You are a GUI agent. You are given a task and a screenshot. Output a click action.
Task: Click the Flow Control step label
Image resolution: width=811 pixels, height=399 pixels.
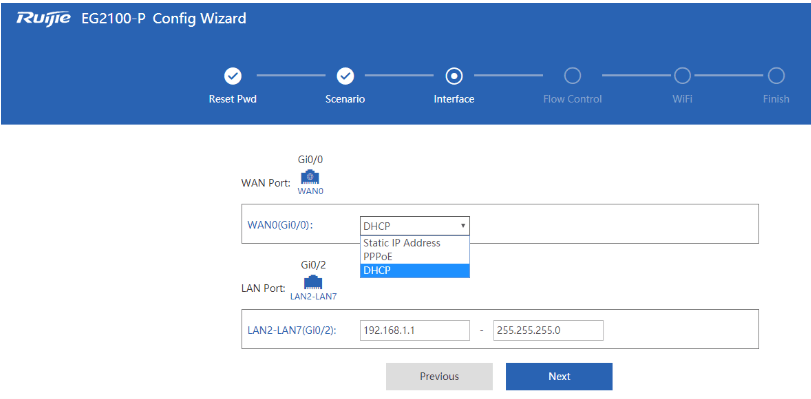(x=572, y=99)
